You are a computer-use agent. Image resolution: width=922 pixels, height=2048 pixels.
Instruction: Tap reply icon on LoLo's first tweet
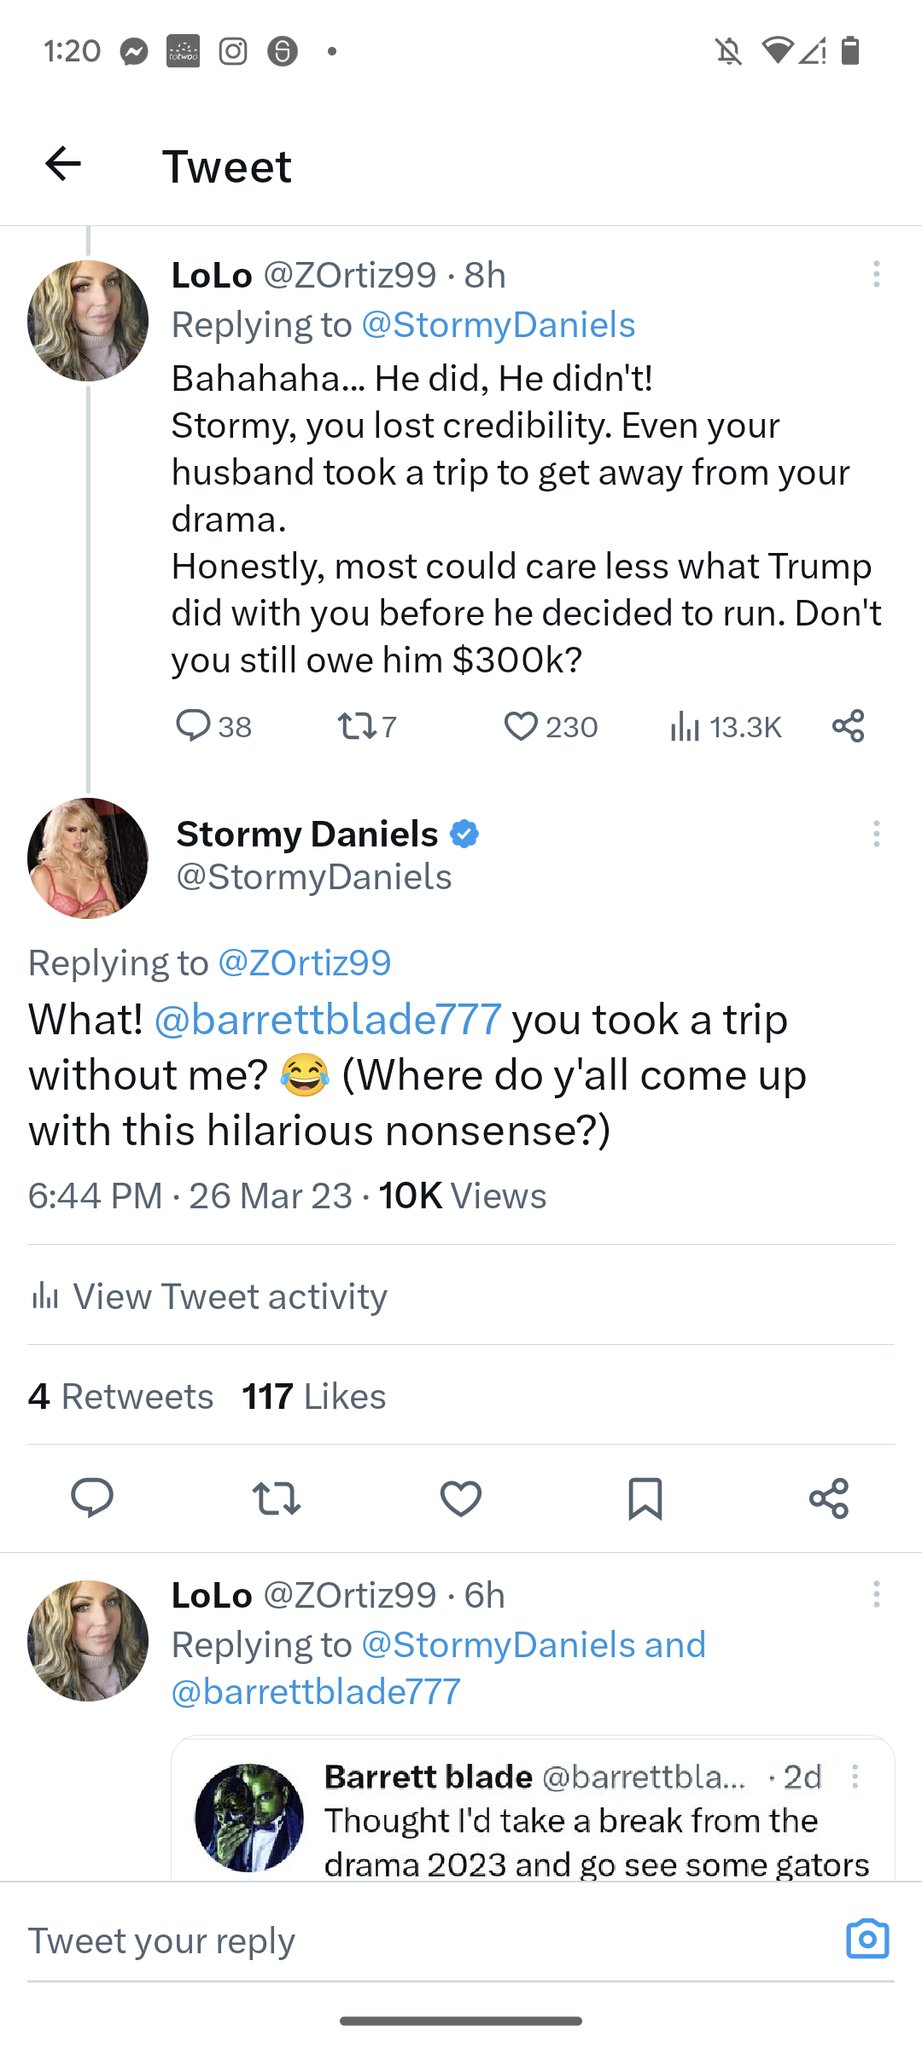coord(193,726)
